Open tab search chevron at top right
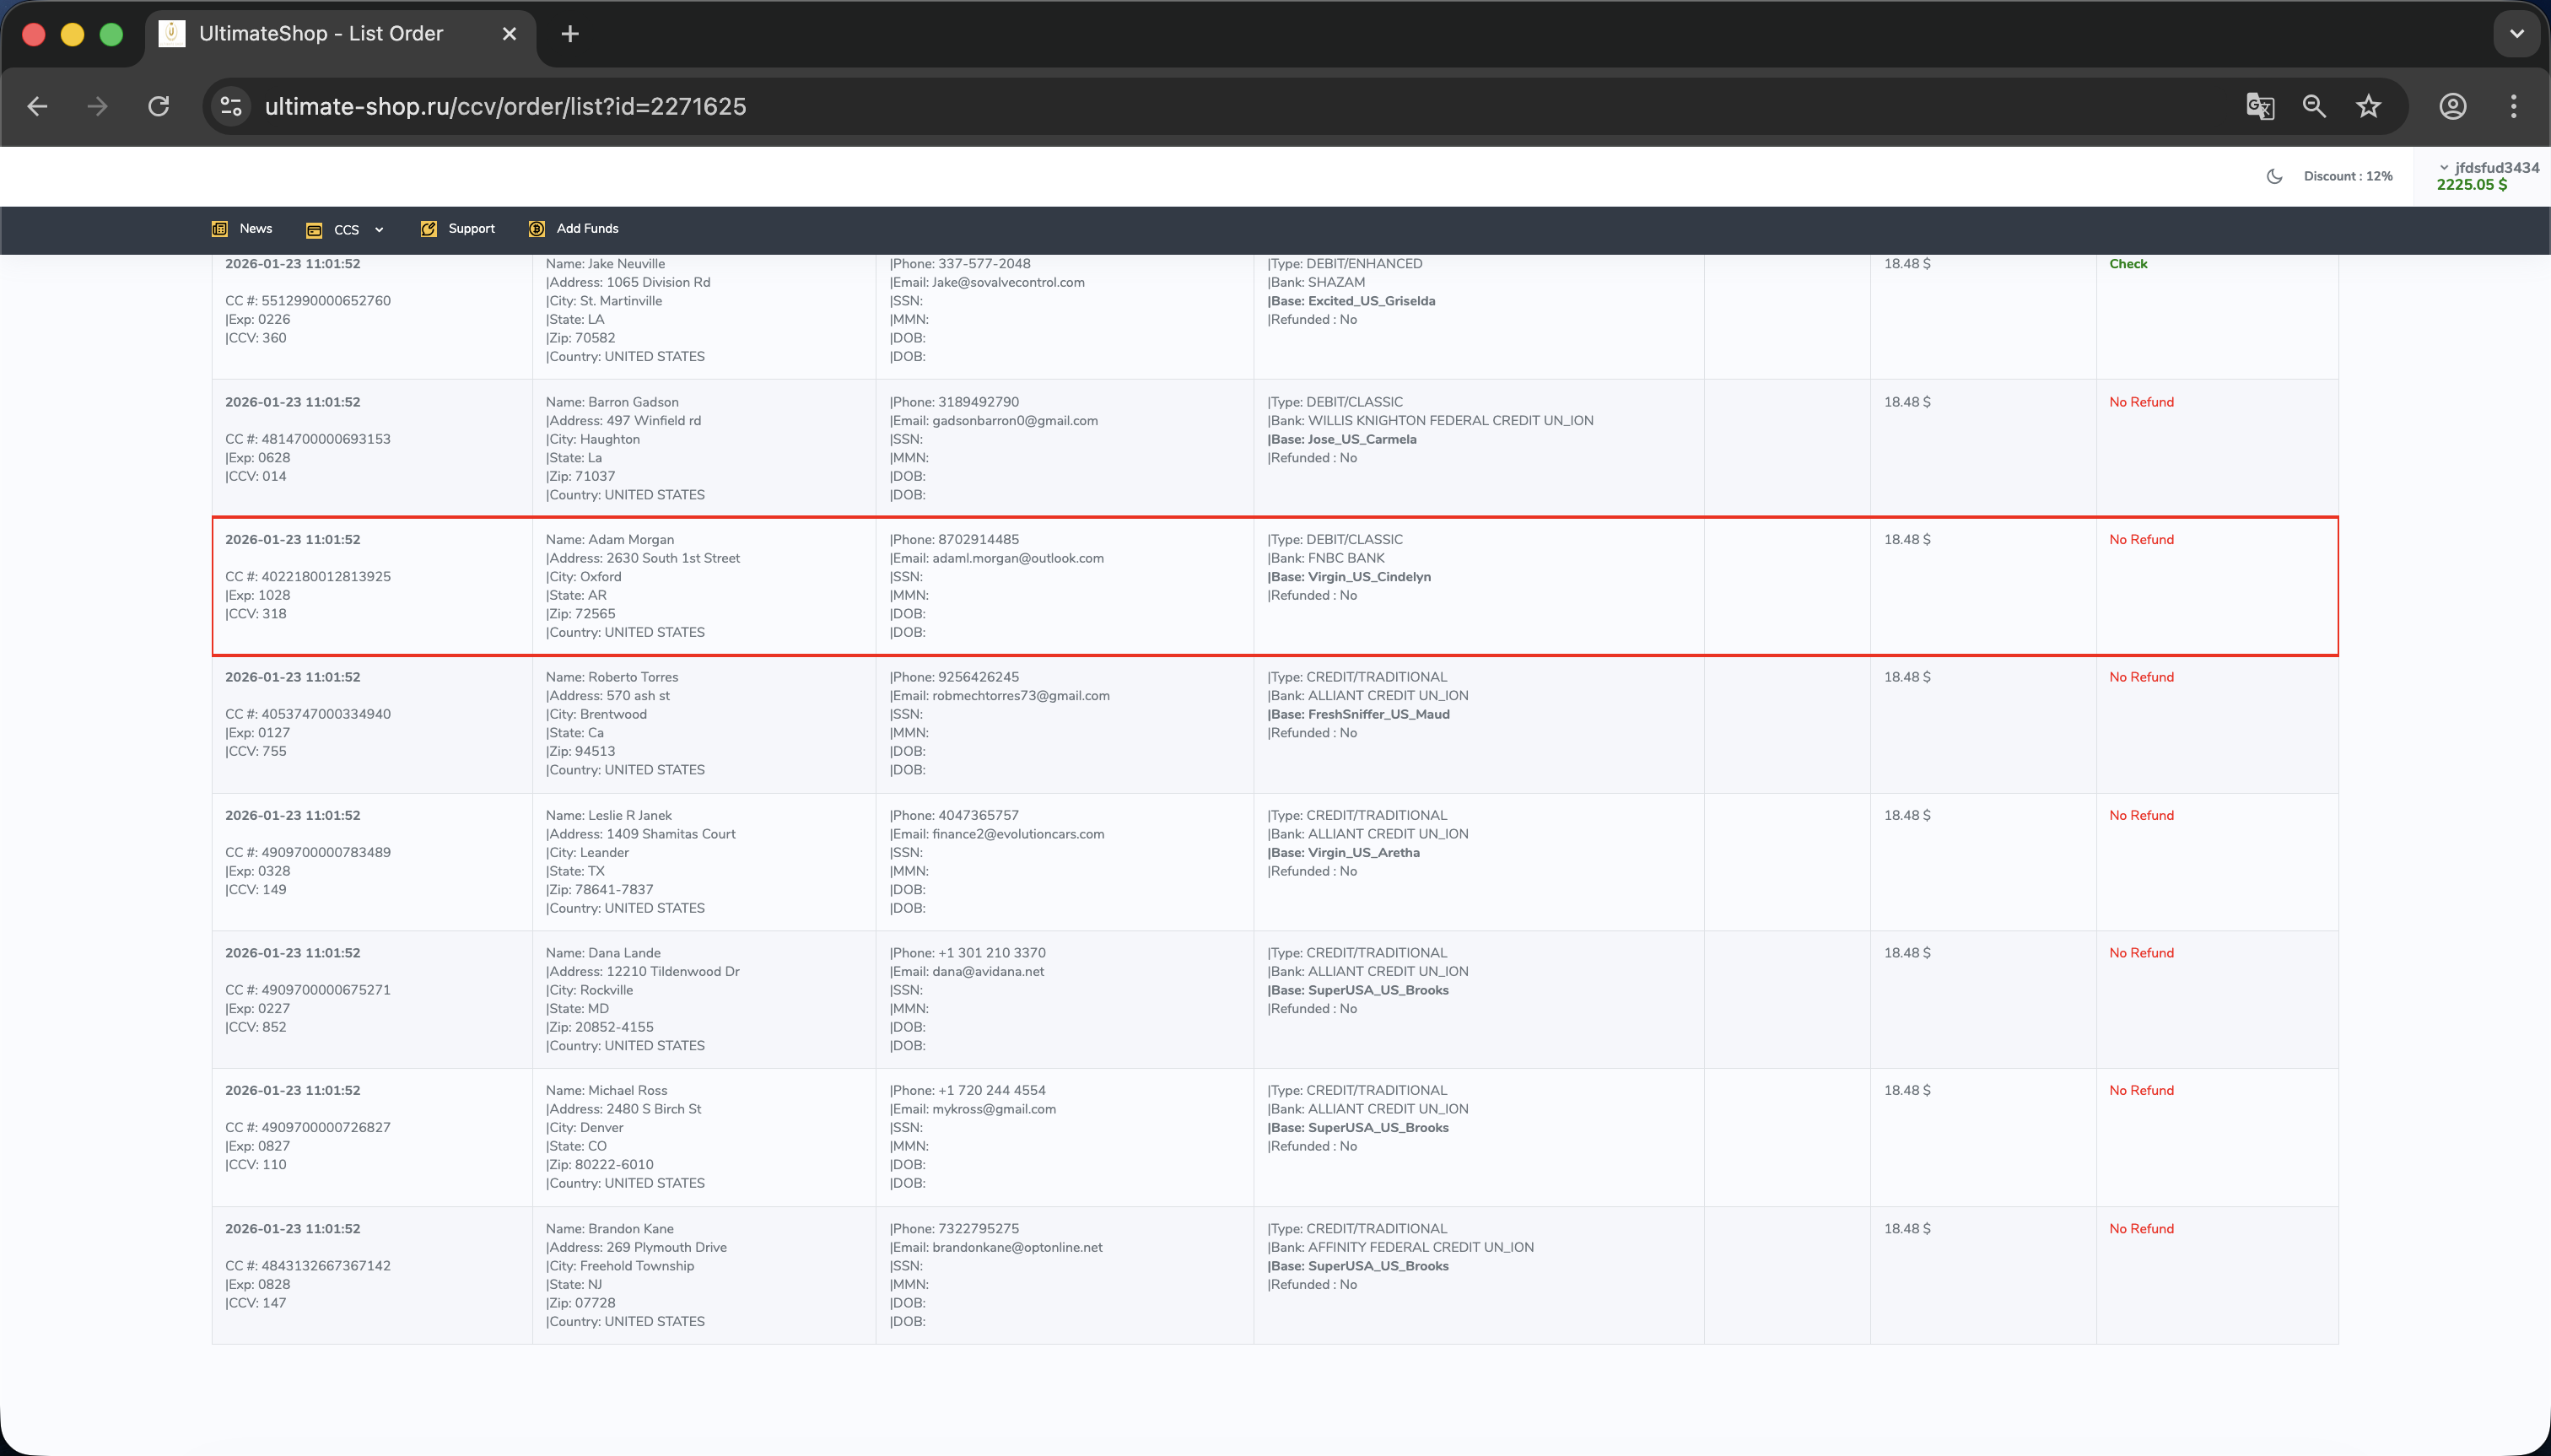 (2516, 34)
